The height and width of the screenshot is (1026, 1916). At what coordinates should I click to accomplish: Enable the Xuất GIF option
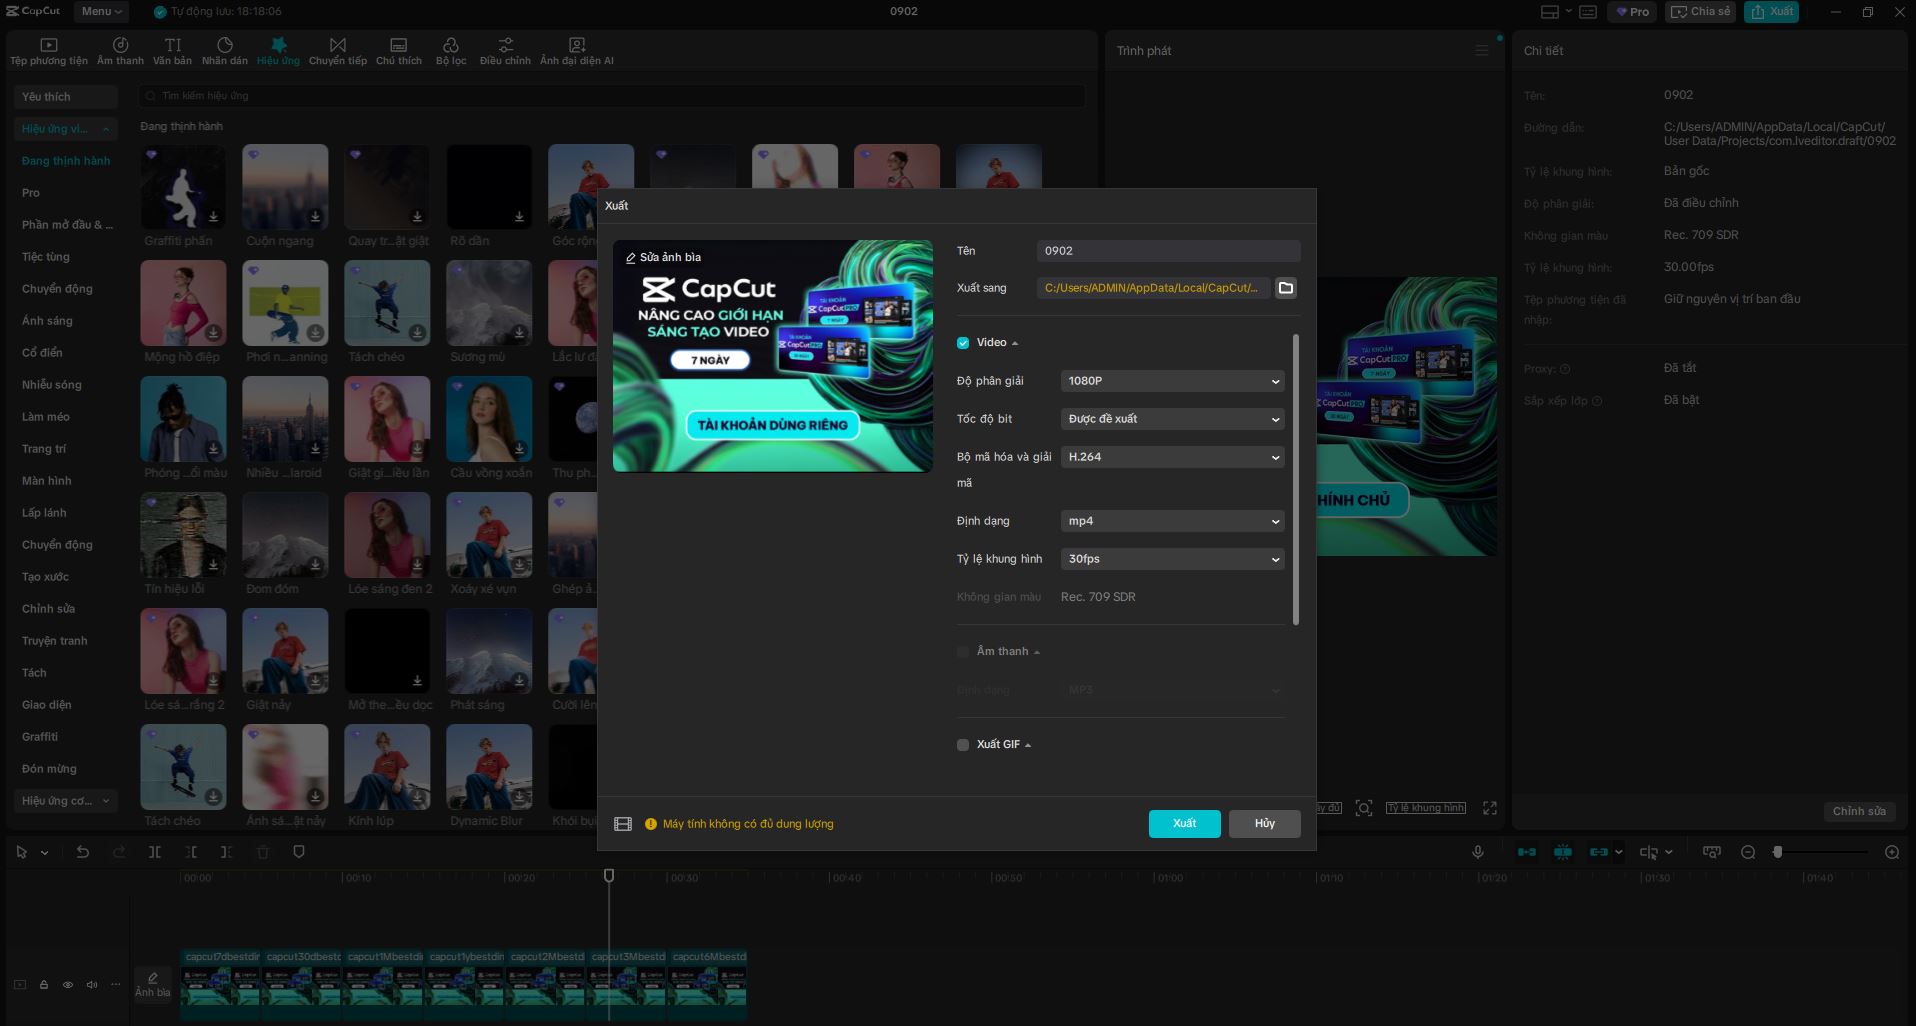[963, 744]
